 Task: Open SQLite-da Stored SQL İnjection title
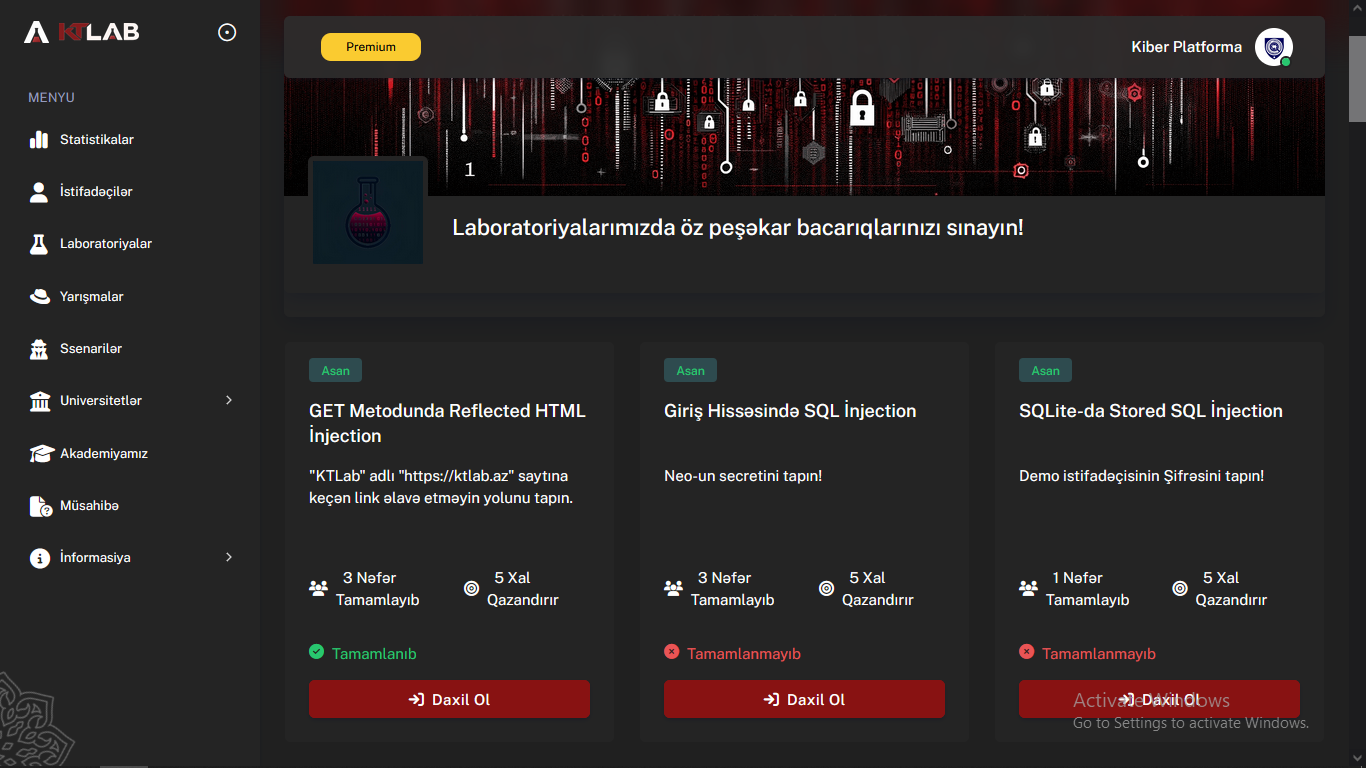tap(1151, 411)
